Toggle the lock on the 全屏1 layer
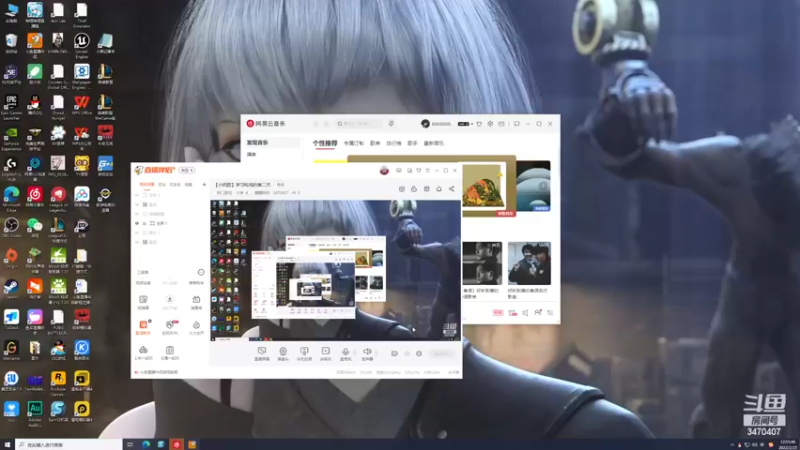Viewport: 800px width, 450px height. tap(145, 223)
